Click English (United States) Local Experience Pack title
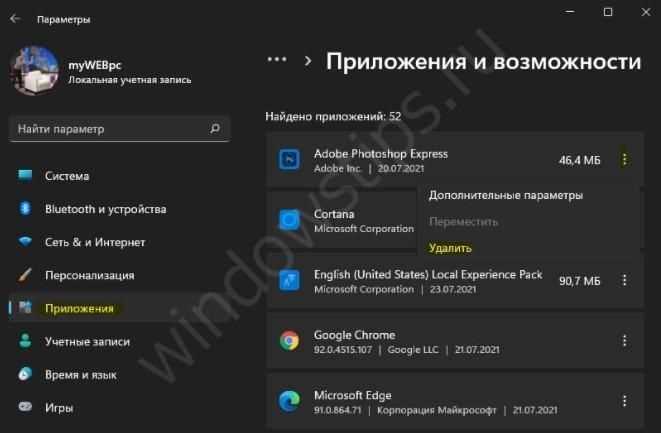The image size is (661, 433). [428, 275]
